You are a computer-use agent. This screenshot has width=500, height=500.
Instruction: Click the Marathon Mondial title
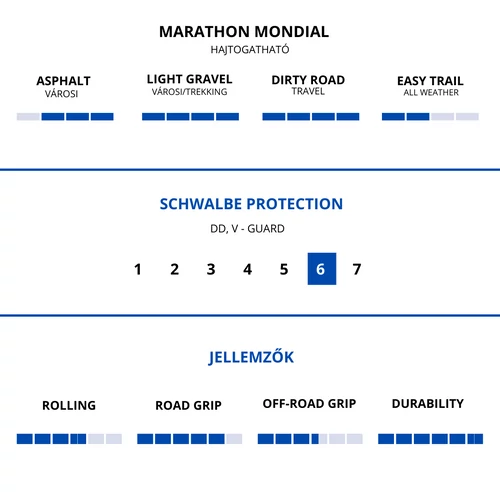point(244,32)
